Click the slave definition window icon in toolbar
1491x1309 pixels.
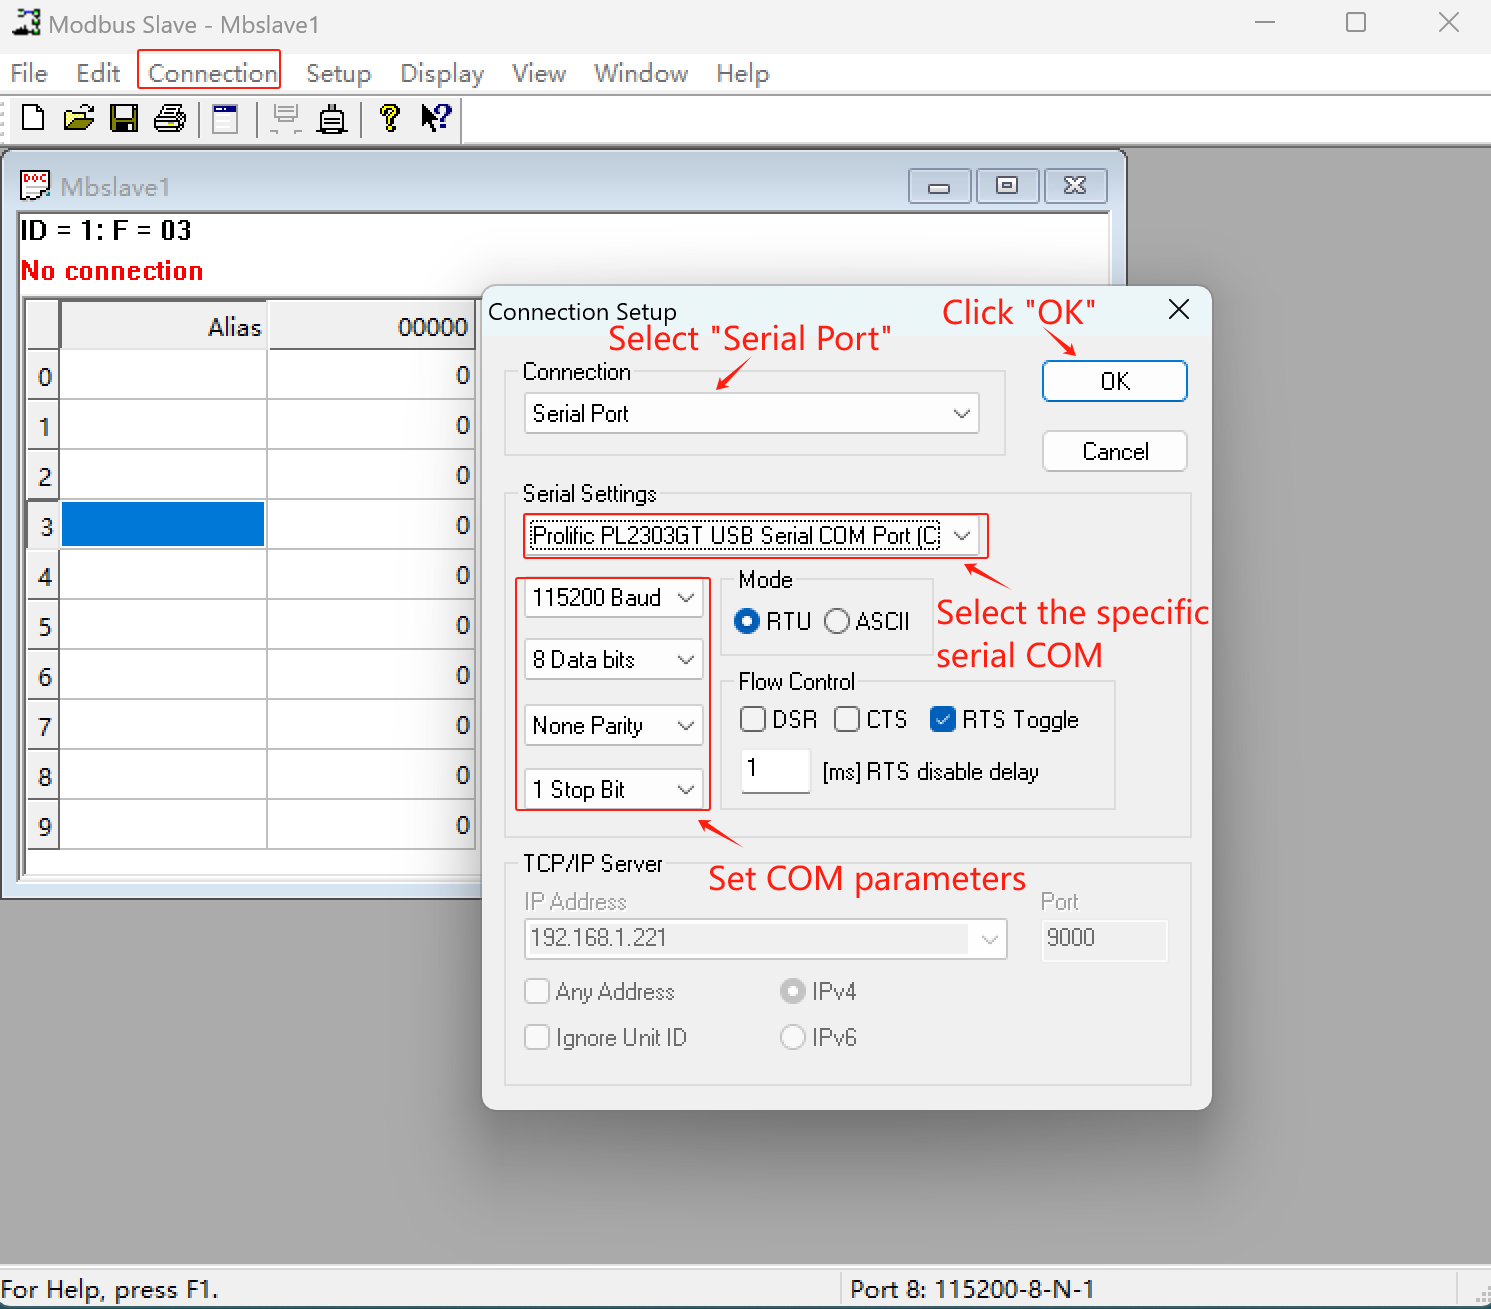(226, 119)
